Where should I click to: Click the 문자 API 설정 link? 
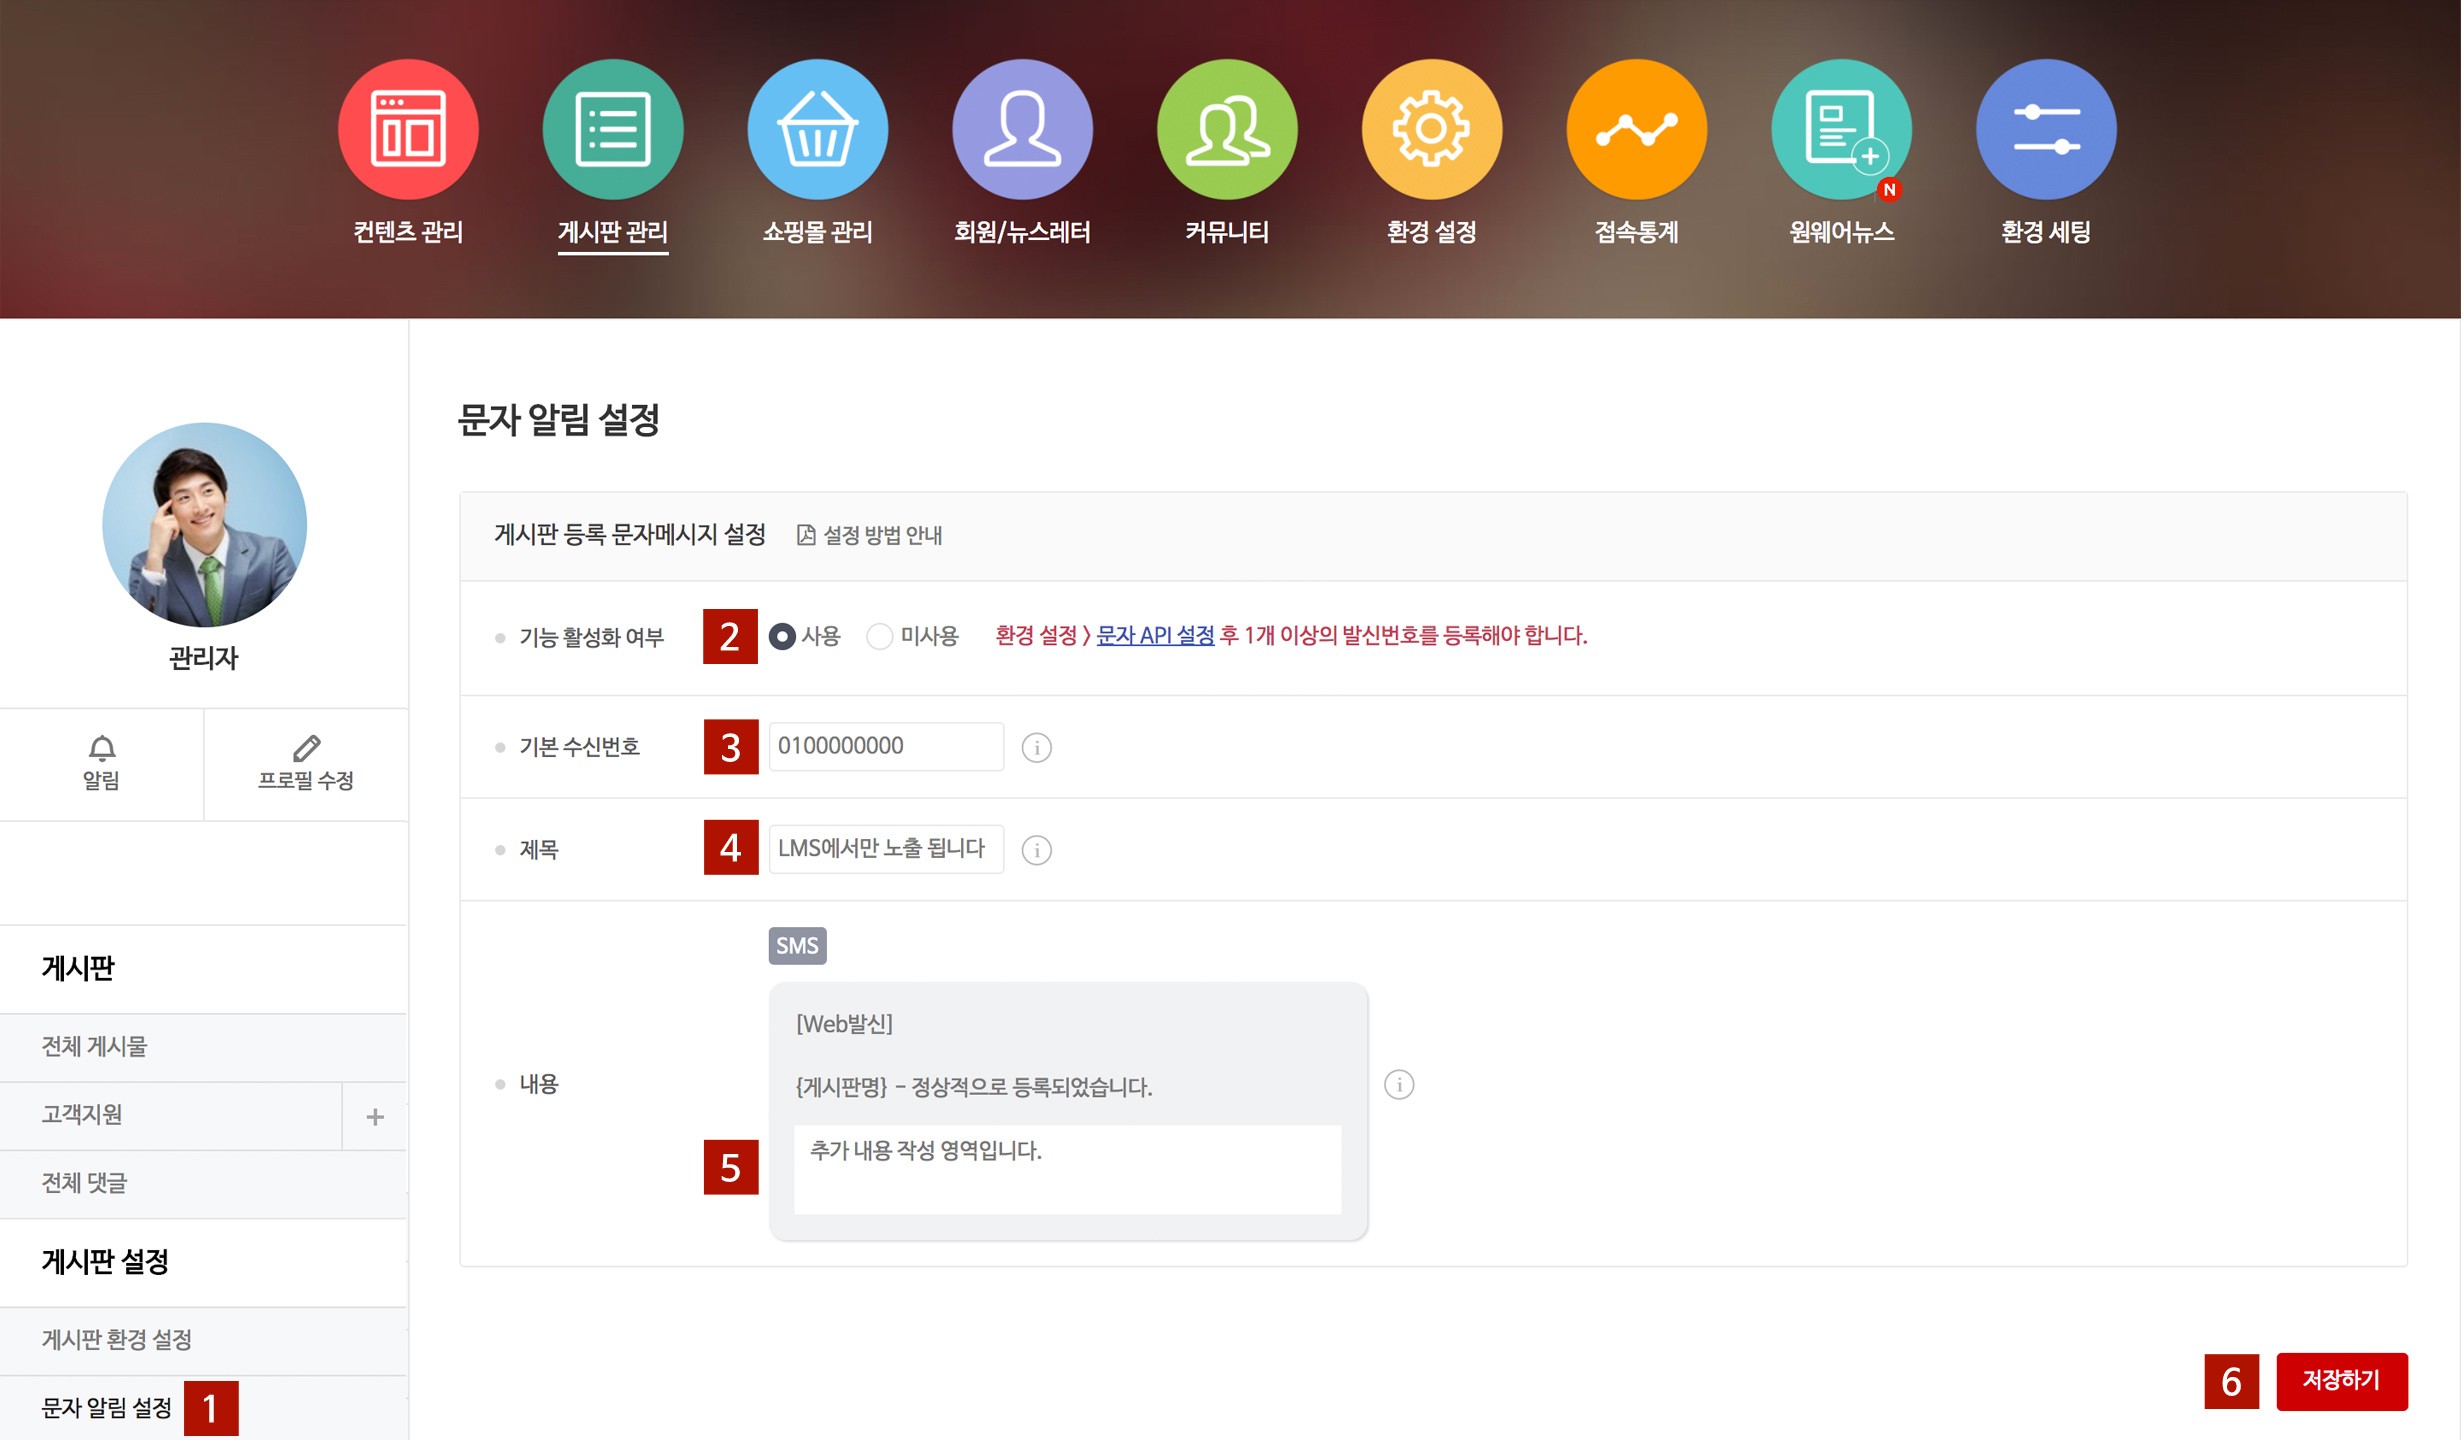(1155, 635)
